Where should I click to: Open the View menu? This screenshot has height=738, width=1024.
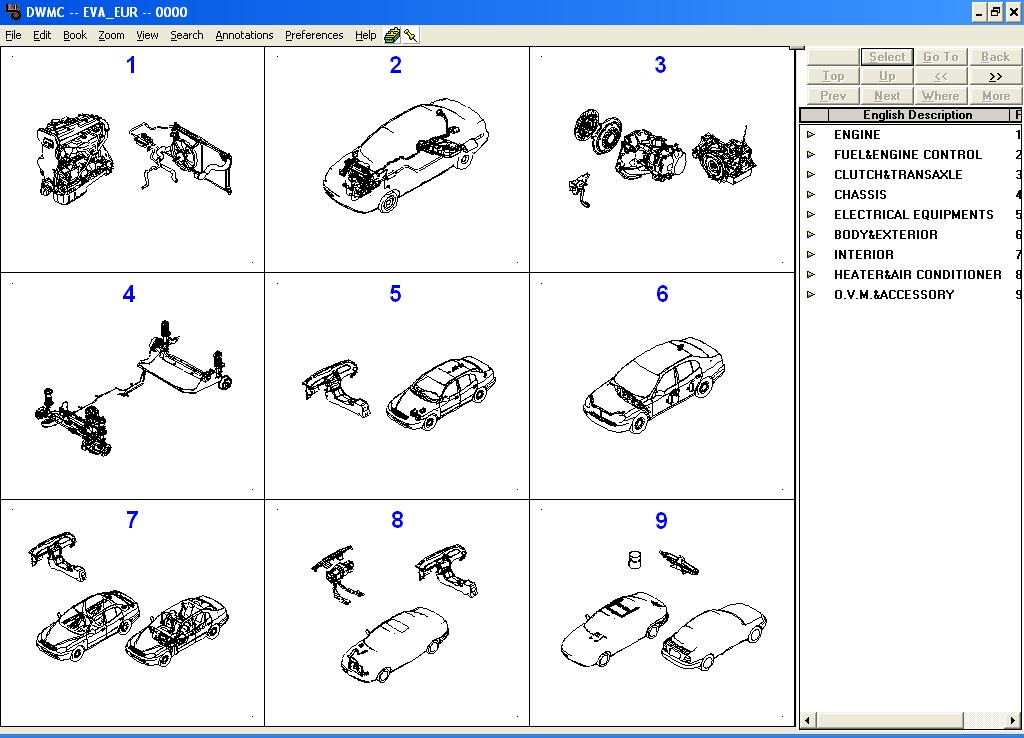[147, 35]
